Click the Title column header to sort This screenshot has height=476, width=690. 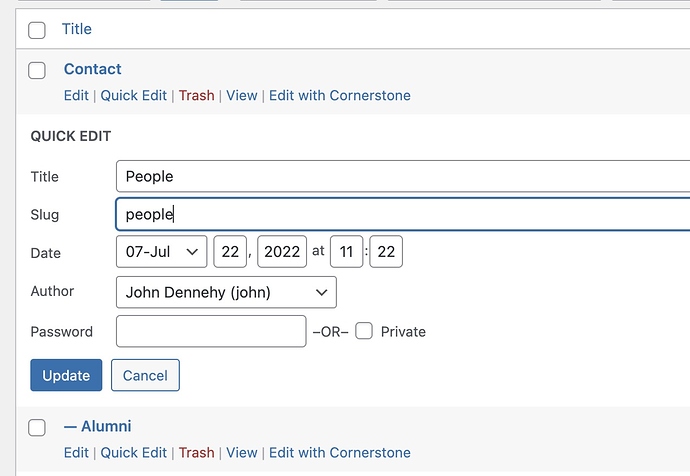click(77, 29)
